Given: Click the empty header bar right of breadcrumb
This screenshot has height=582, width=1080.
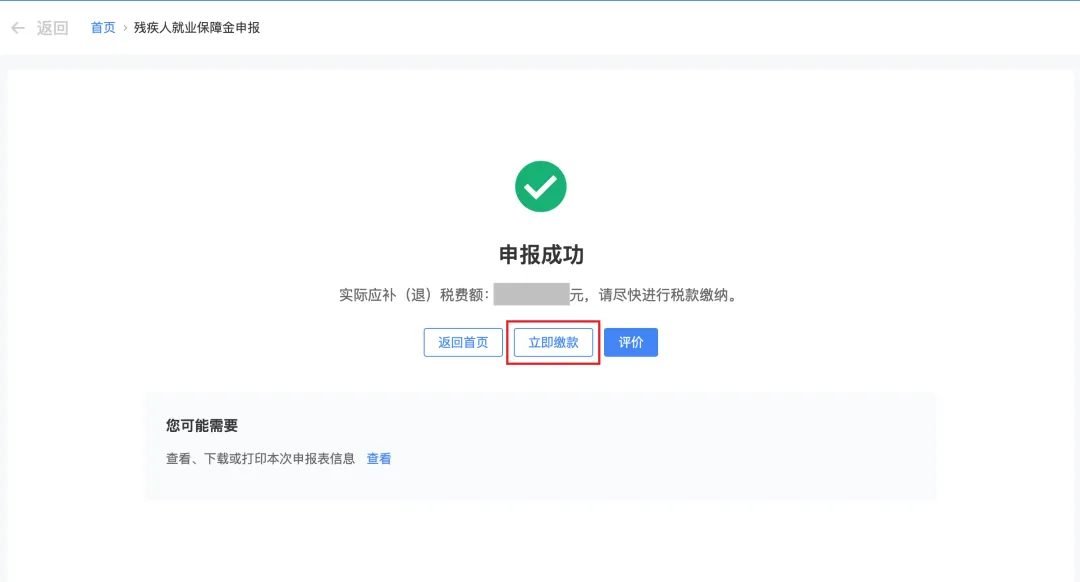Looking at the screenshot, I should [x=700, y=28].
